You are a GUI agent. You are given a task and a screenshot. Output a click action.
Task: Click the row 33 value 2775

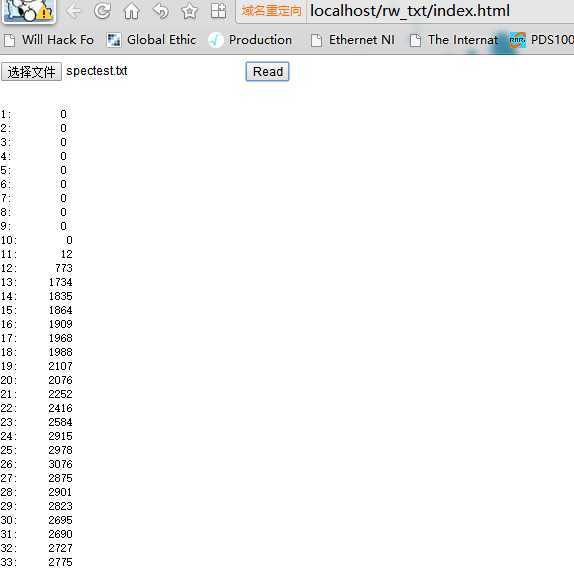pyautogui.click(x=60, y=562)
